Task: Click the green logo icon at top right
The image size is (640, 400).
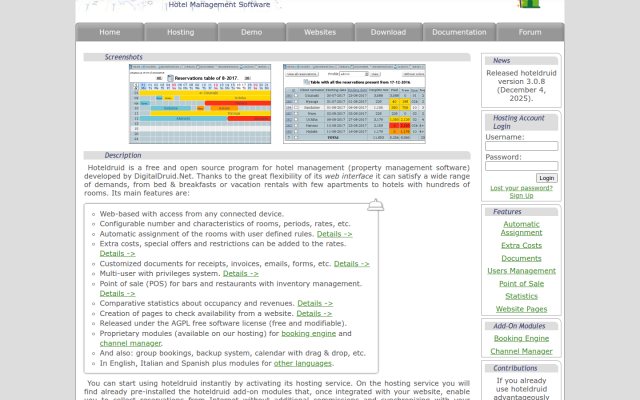Action: point(529,4)
